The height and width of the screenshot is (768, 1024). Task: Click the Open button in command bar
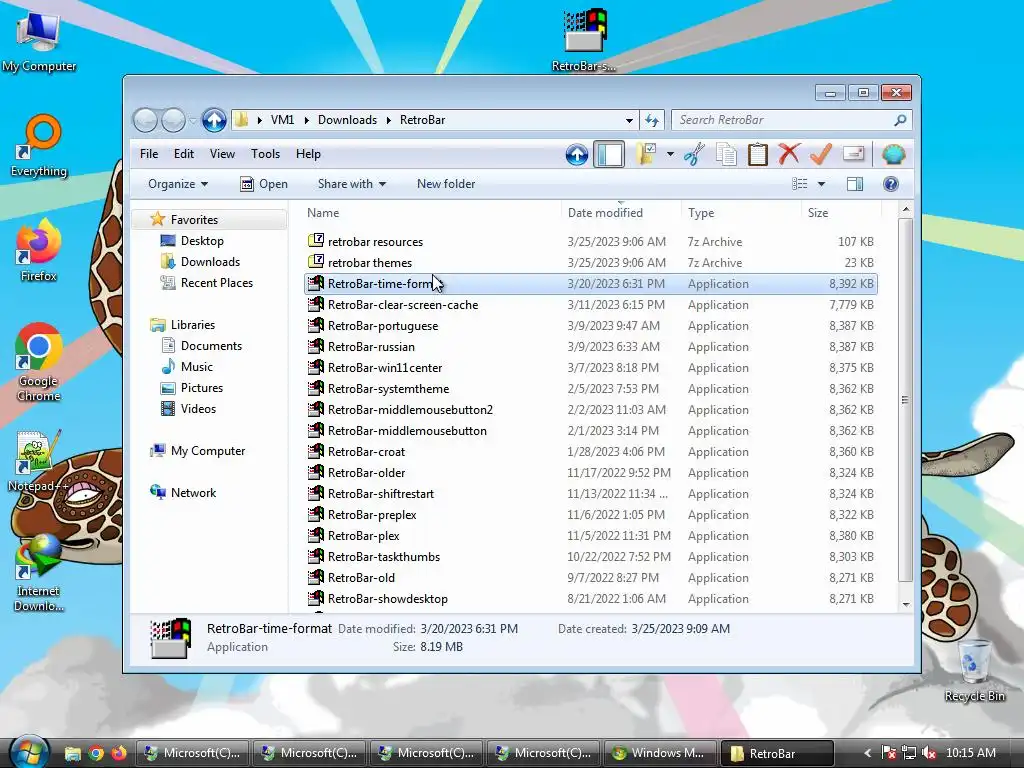coord(264,184)
